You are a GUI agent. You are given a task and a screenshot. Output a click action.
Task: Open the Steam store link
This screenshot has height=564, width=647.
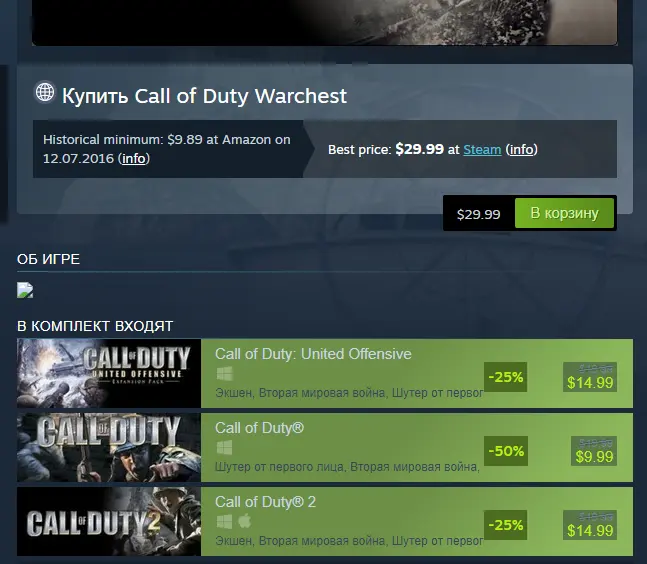(482, 149)
